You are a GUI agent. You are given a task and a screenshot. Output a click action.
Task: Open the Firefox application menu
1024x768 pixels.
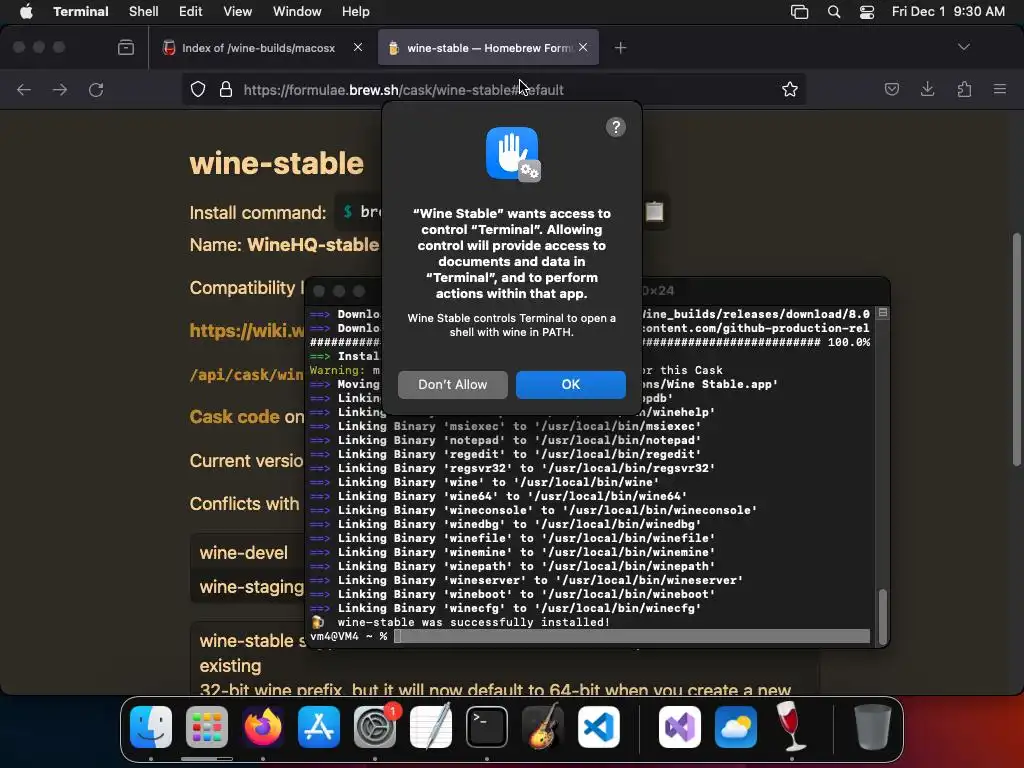click(1000, 89)
